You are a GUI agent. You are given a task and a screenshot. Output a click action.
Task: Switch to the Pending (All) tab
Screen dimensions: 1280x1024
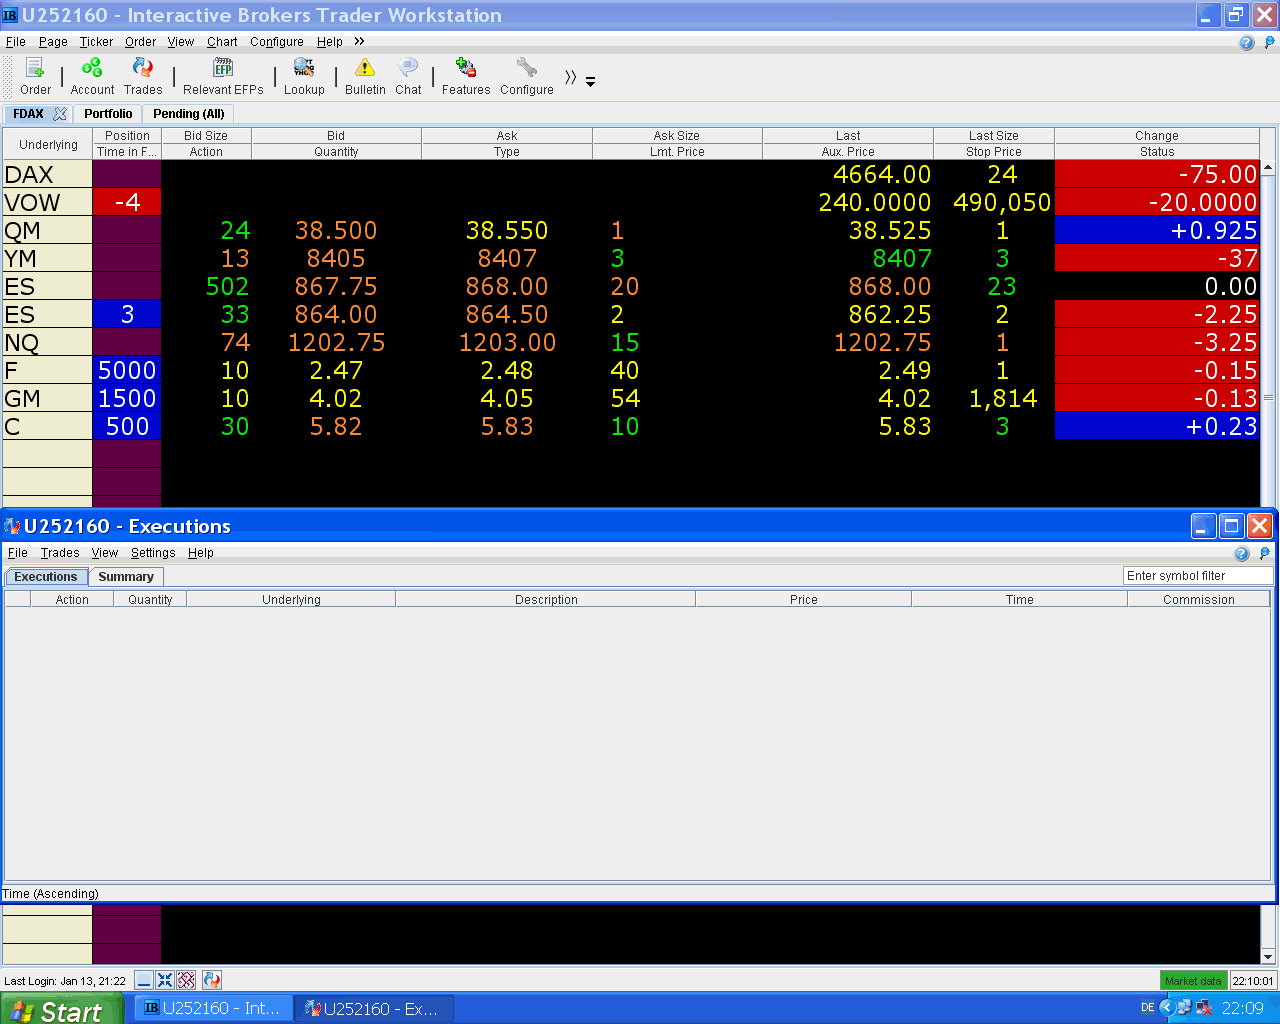tap(189, 114)
